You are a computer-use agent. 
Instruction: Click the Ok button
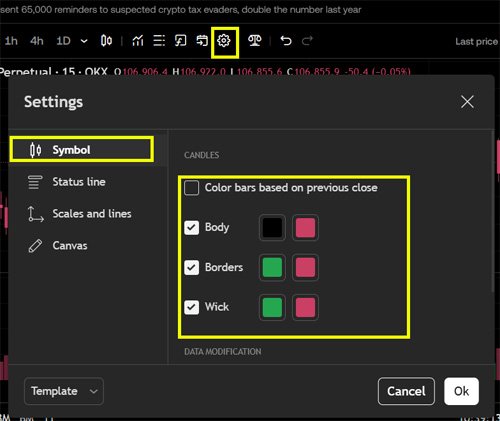(x=461, y=391)
